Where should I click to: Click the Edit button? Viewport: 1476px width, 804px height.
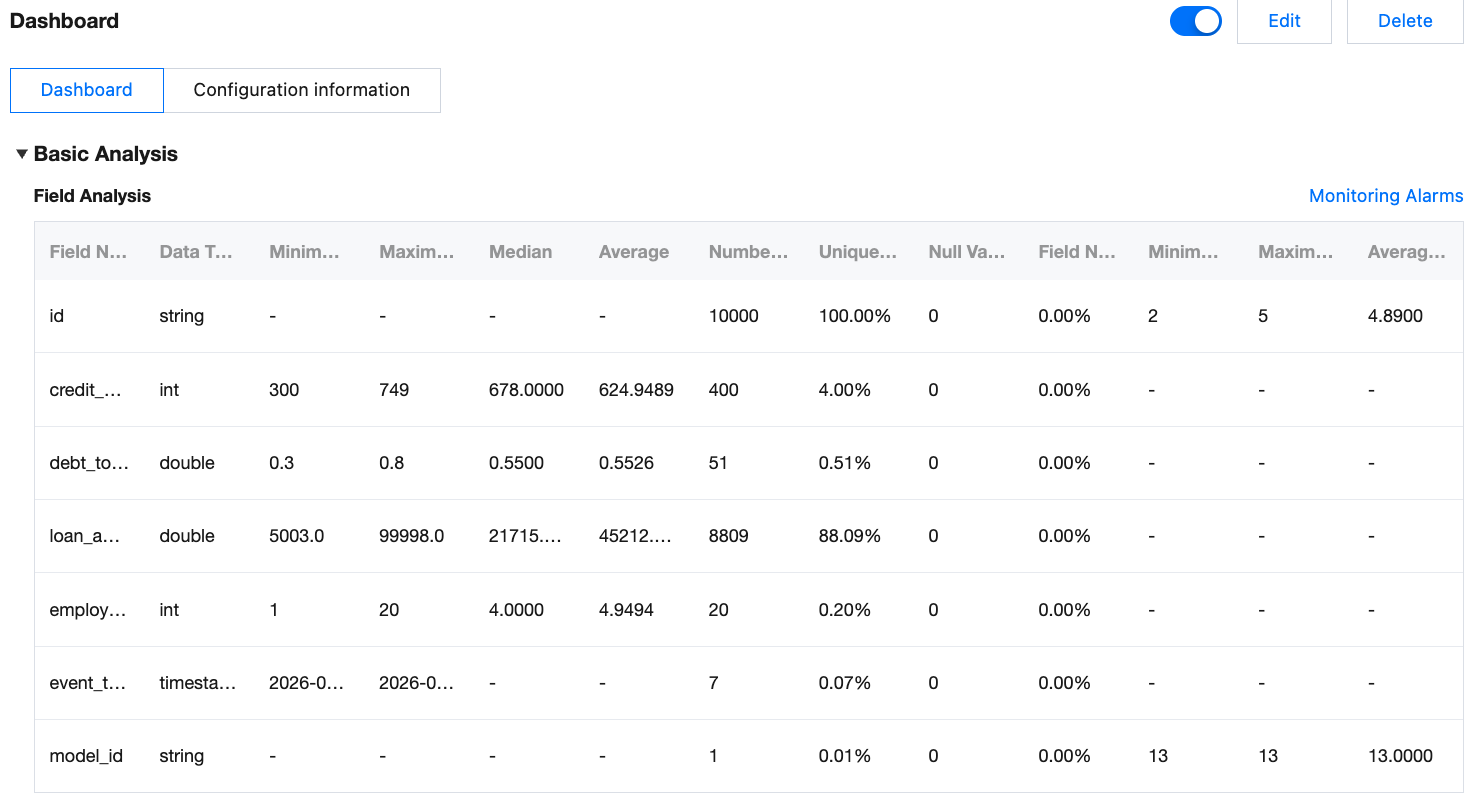click(x=1284, y=21)
